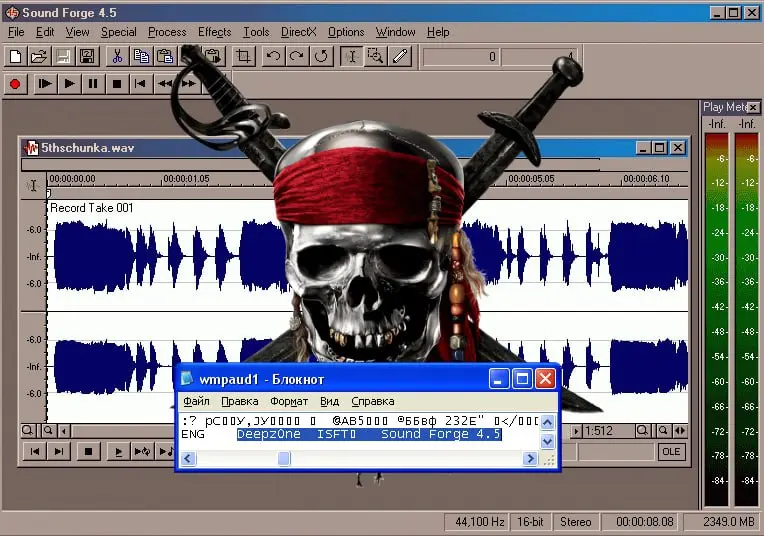
Task: Pause playback in the transport toolbar
Action: [93, 84]
